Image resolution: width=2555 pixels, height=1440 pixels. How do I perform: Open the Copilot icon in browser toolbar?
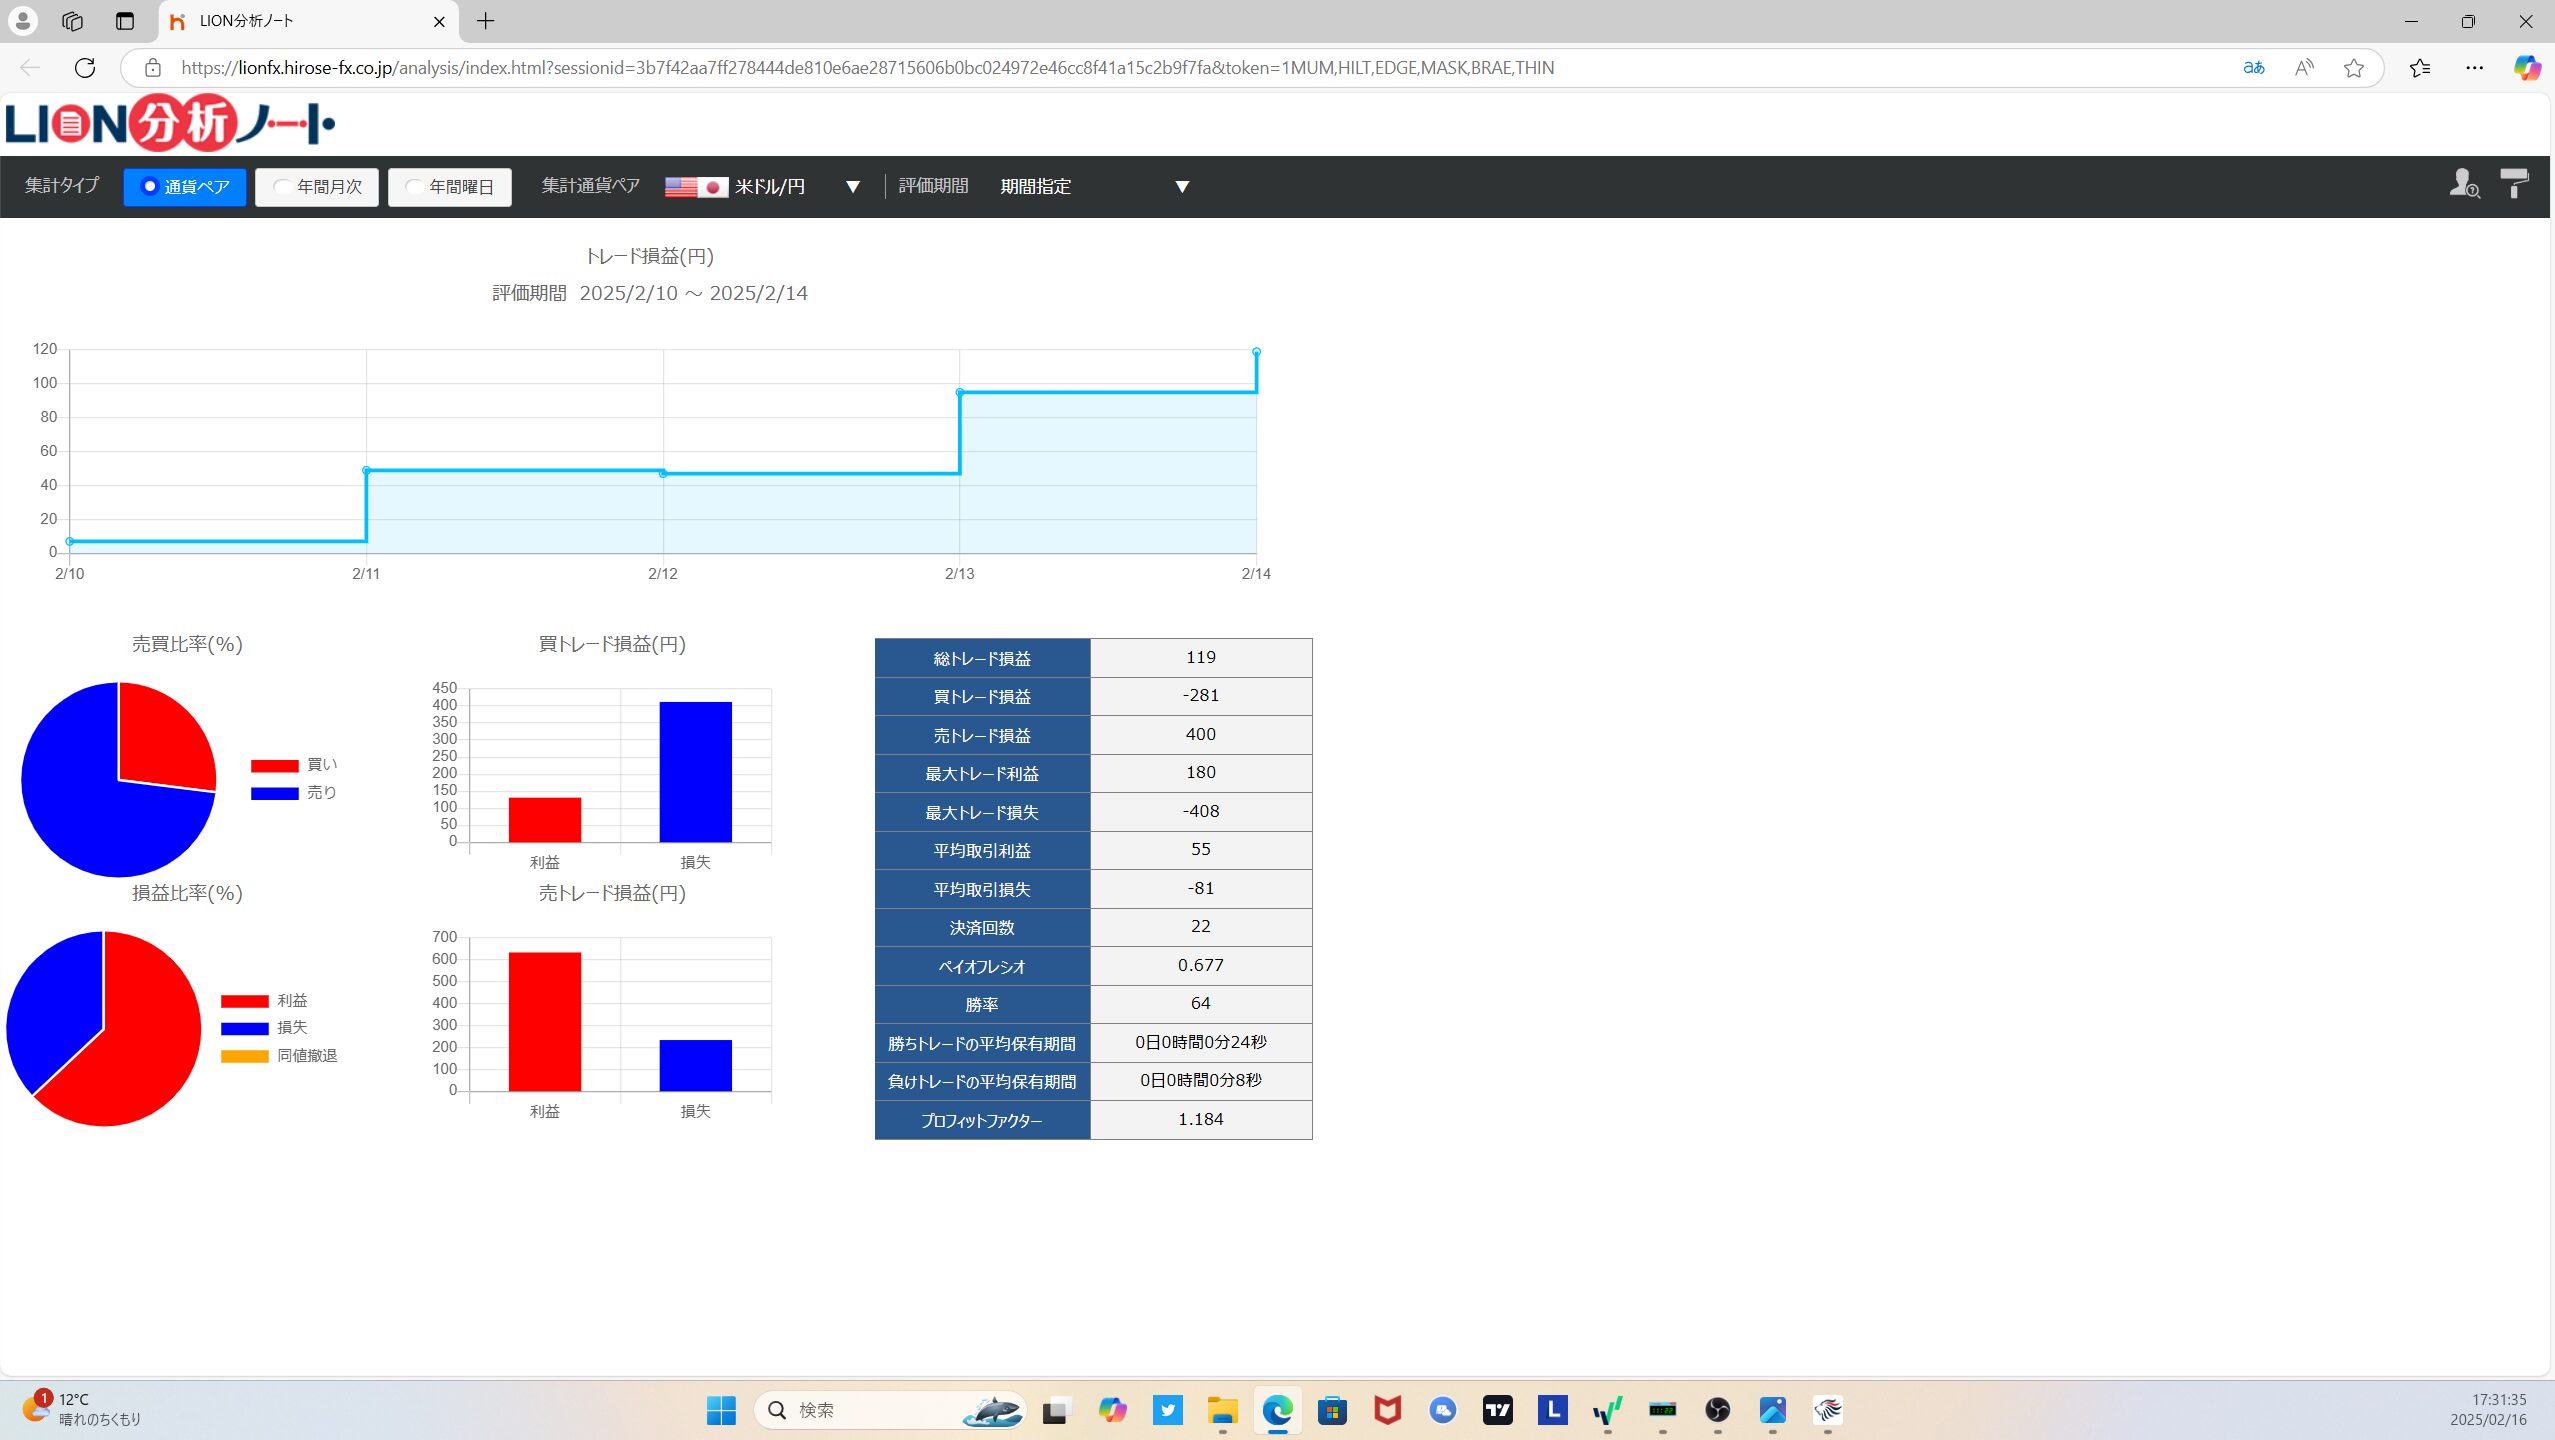(x=2527, y=68)
